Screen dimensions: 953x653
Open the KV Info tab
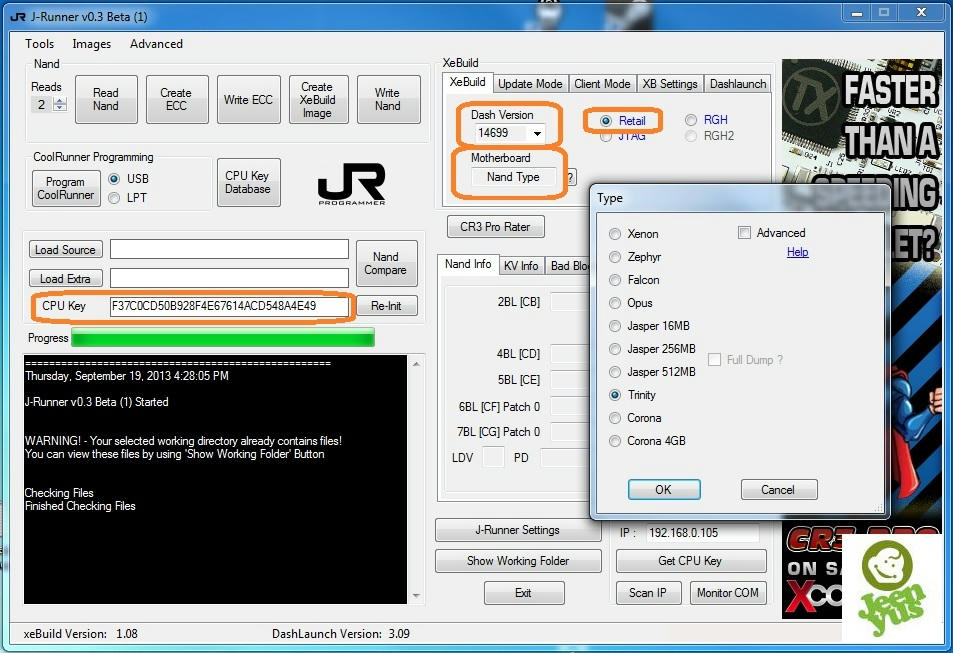tap(521, 265)
